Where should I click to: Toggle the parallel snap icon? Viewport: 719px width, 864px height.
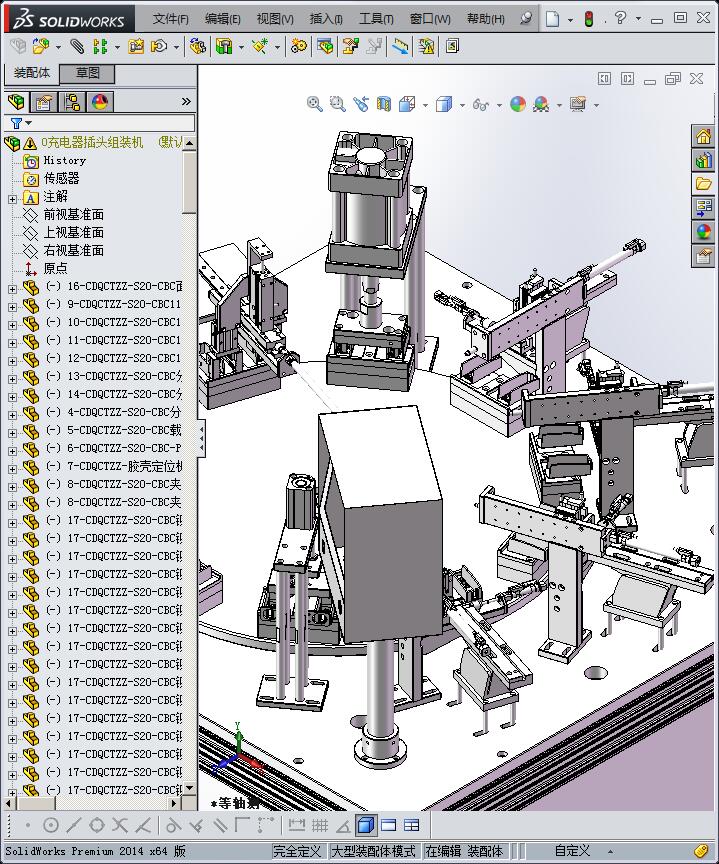(220, 825)
